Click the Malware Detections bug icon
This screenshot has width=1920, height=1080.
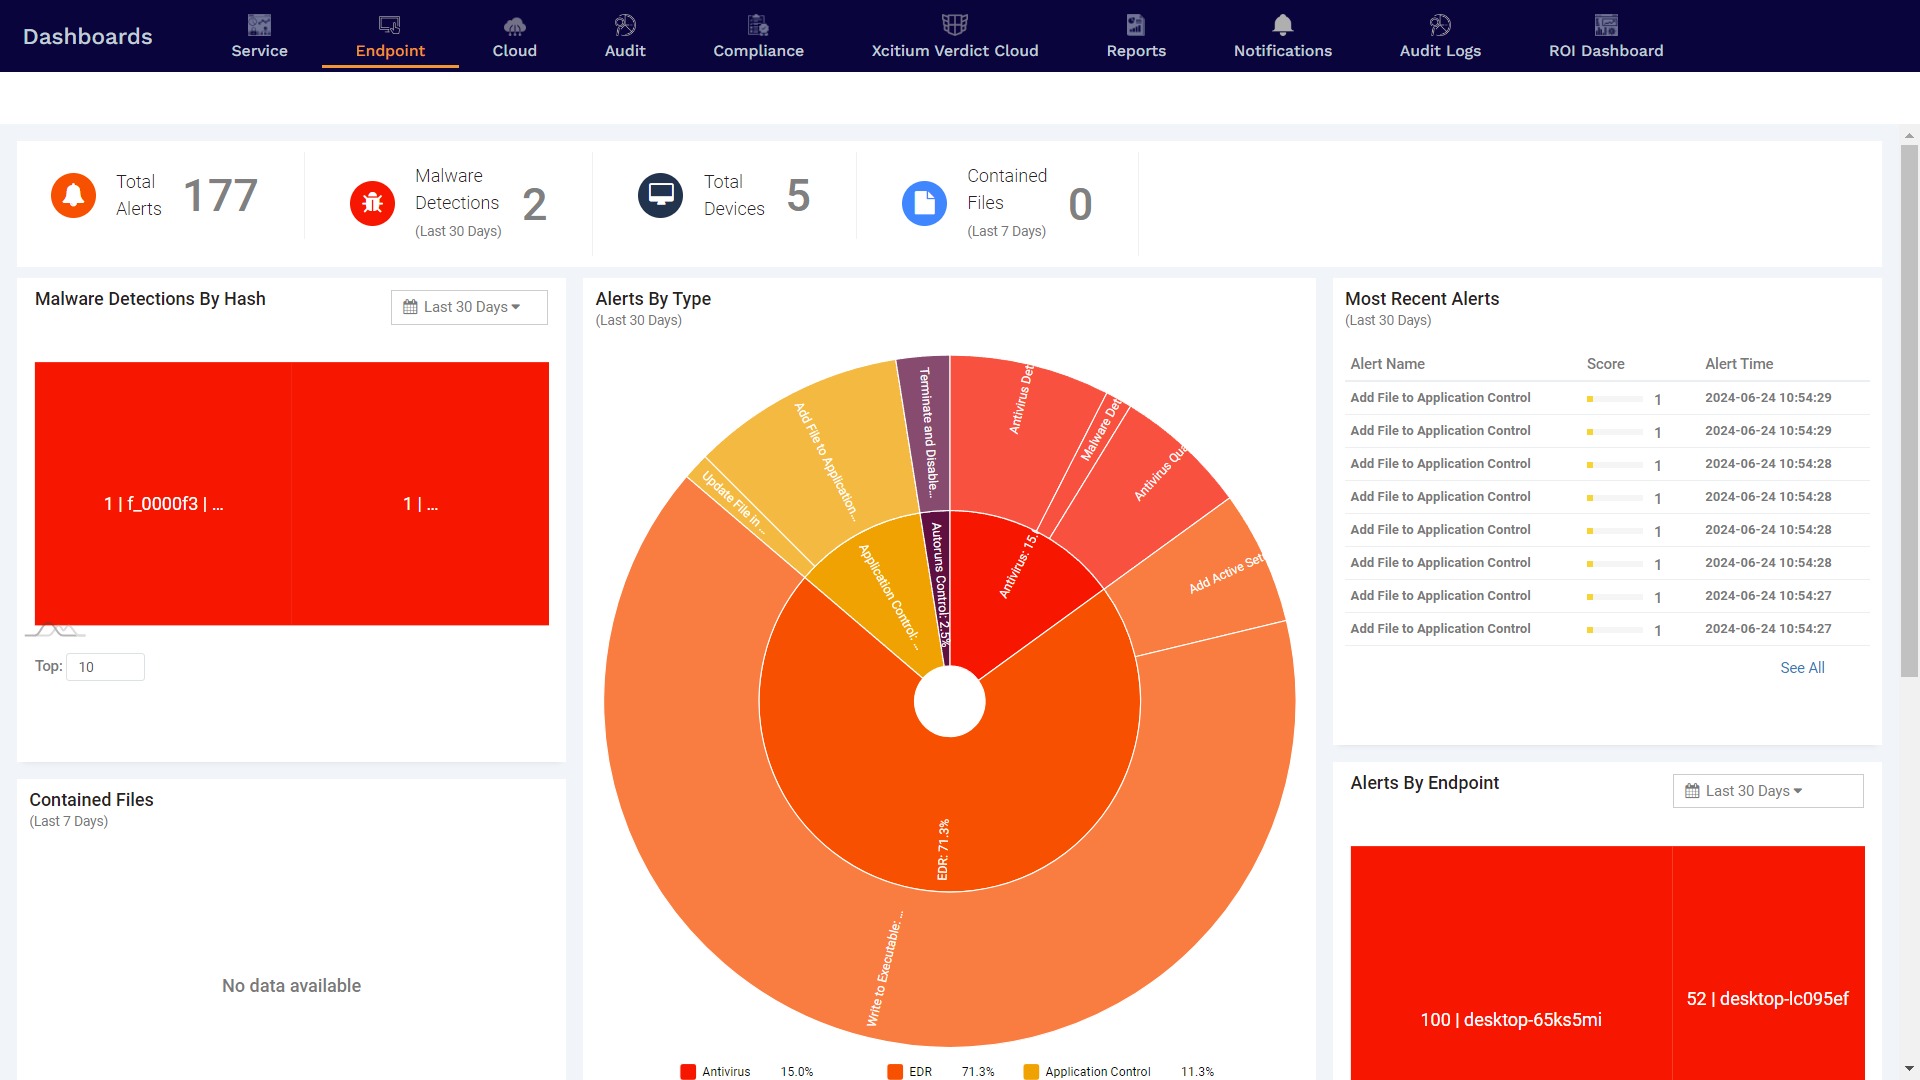[372, 204]
